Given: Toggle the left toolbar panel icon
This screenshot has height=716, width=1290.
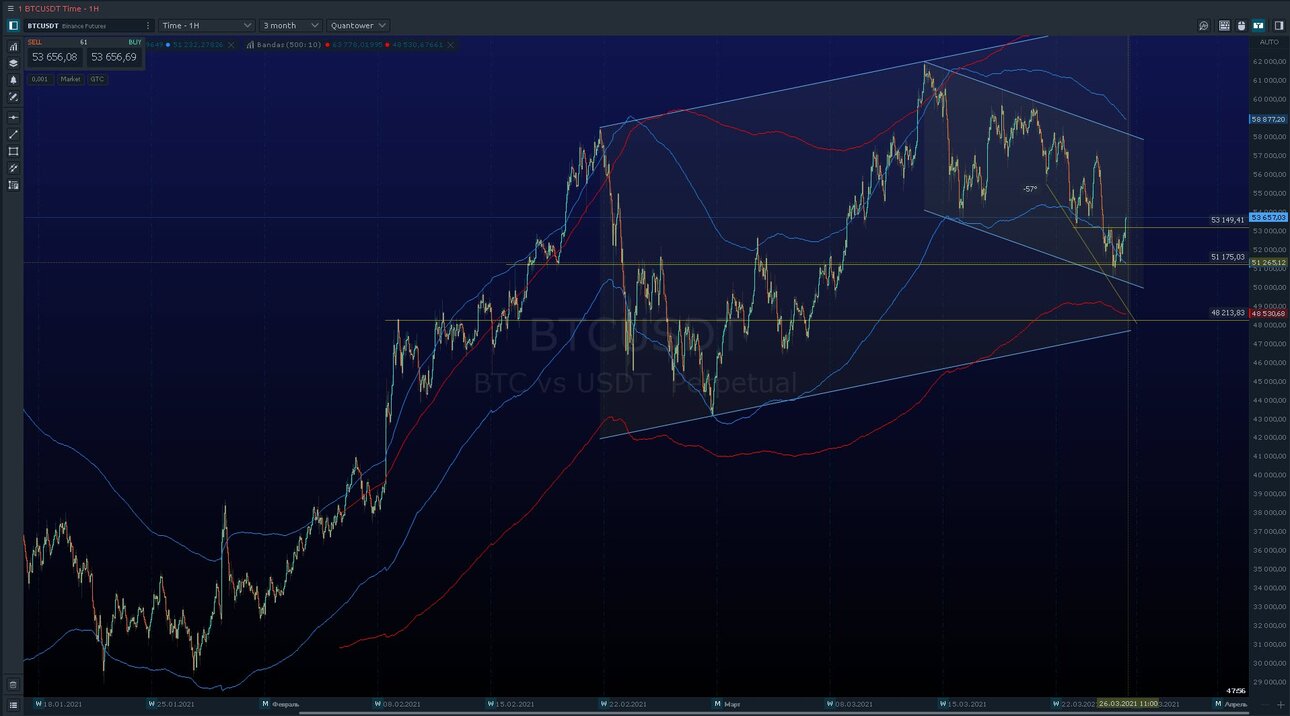Looking at the screenshot, I should 13,25.
